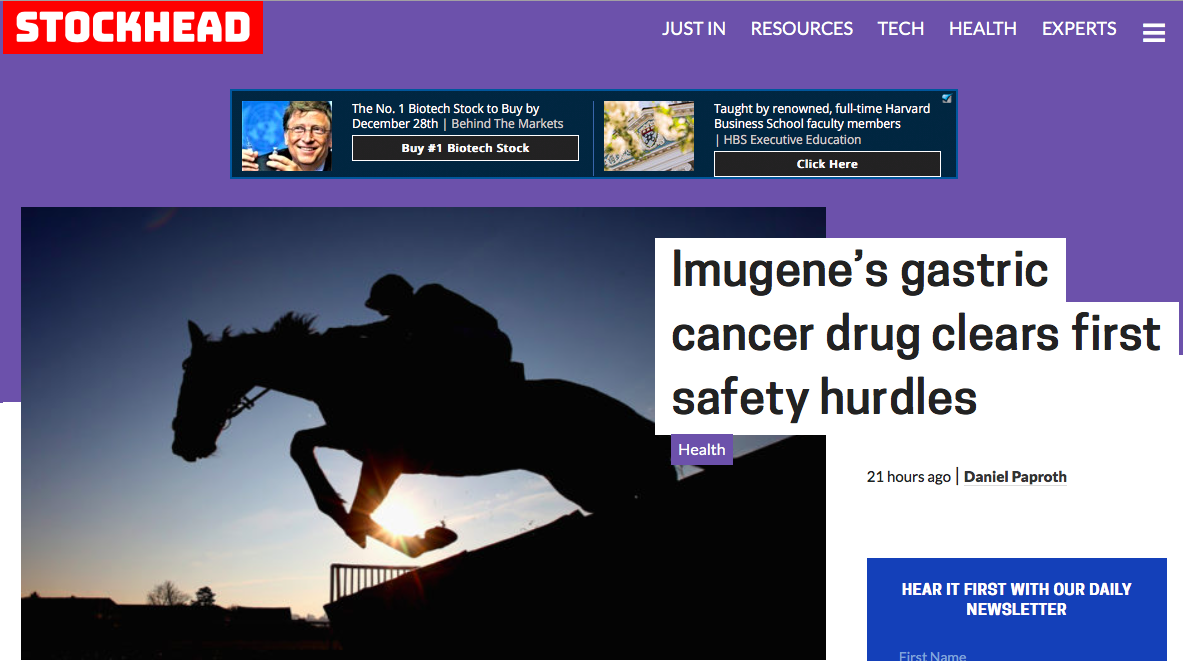Click the Bill Gates ad thumbnail
Screen dimensions: 1183x661
pos(287,136)
